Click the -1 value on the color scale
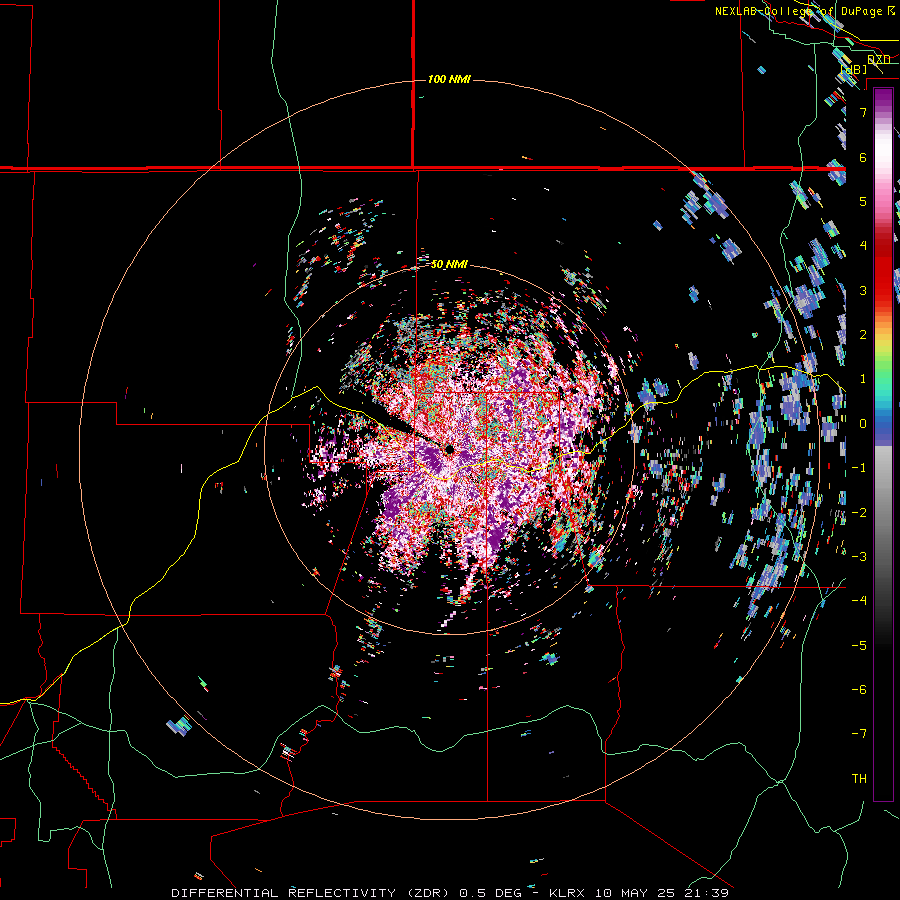 [x=859, y=468]
